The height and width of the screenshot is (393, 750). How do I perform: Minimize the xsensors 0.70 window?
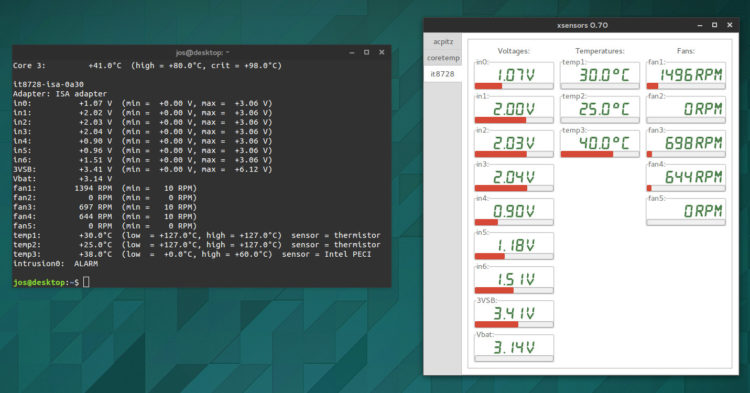(x=699, y=25)
